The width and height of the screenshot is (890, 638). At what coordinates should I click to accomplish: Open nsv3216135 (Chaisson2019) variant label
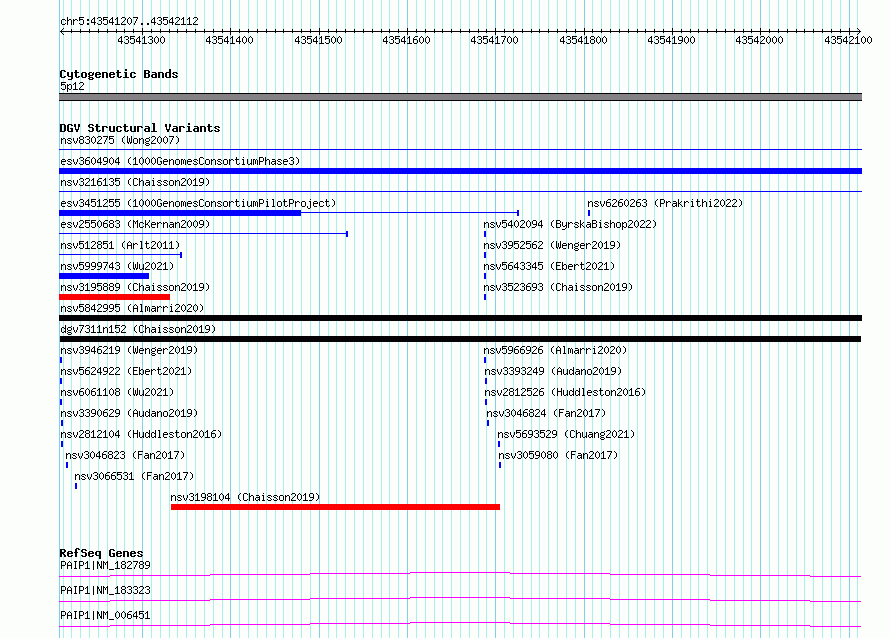pyautogui.click(x=135, y=182)
